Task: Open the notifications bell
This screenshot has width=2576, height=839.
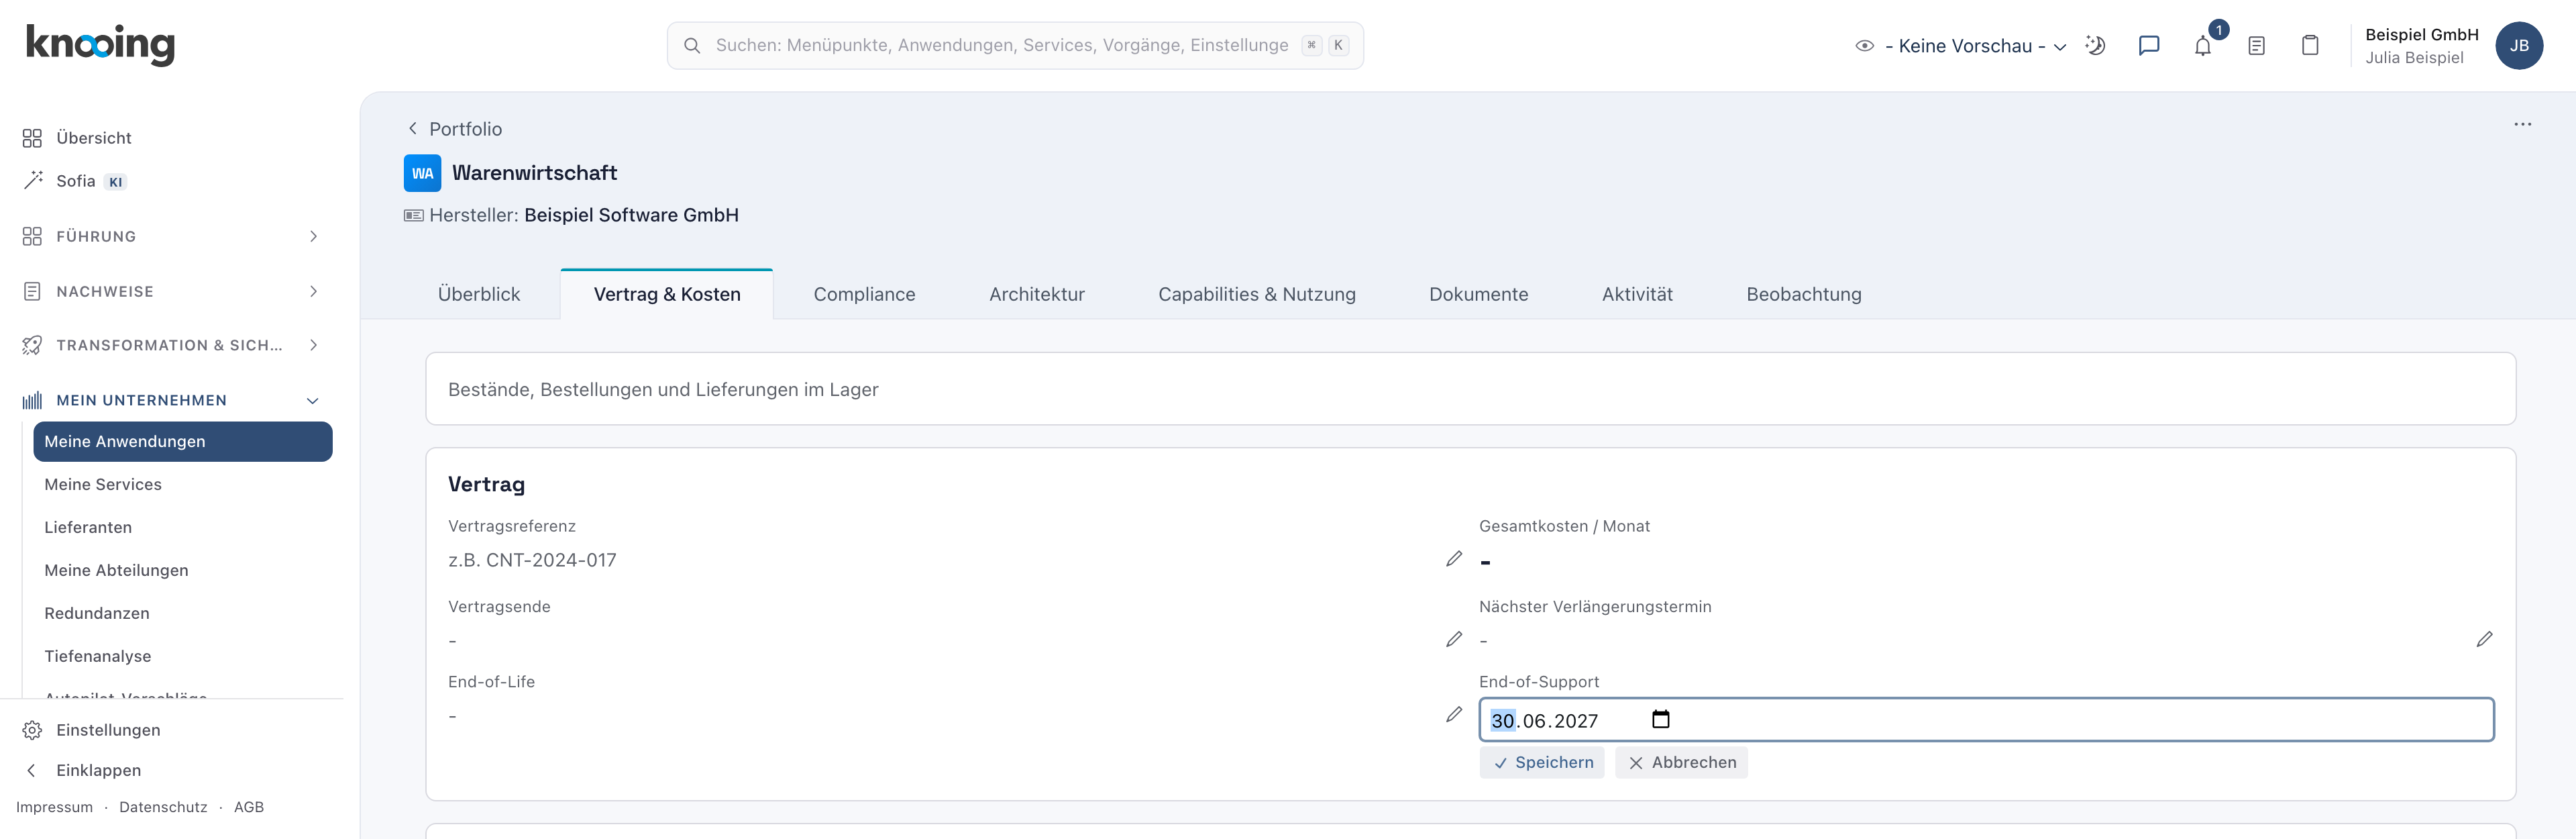Action: pyautogui.click(x=2203, y=46)
